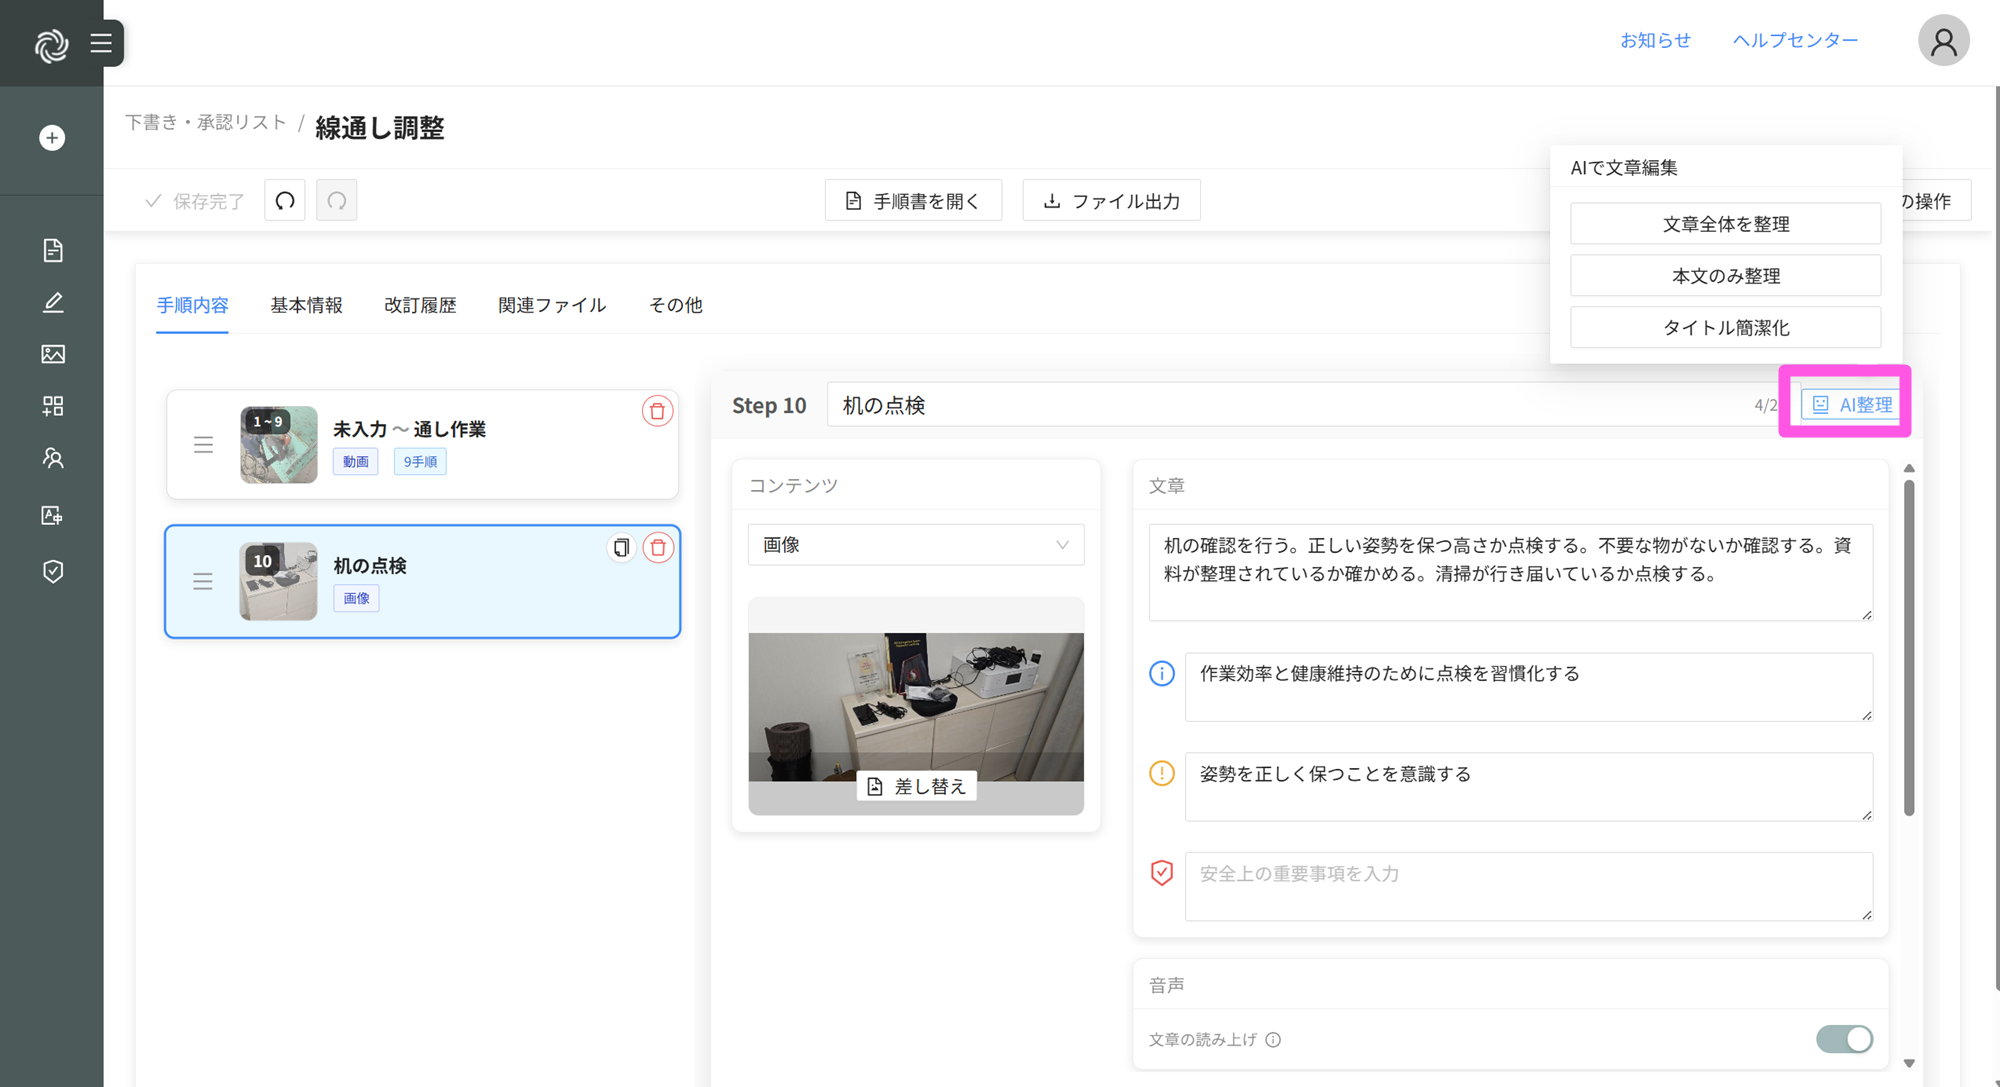The width and height of the screenshot is (2000, 1087).
Task: Open the ヘルプセンター link
Action: tap(1795, 40)
